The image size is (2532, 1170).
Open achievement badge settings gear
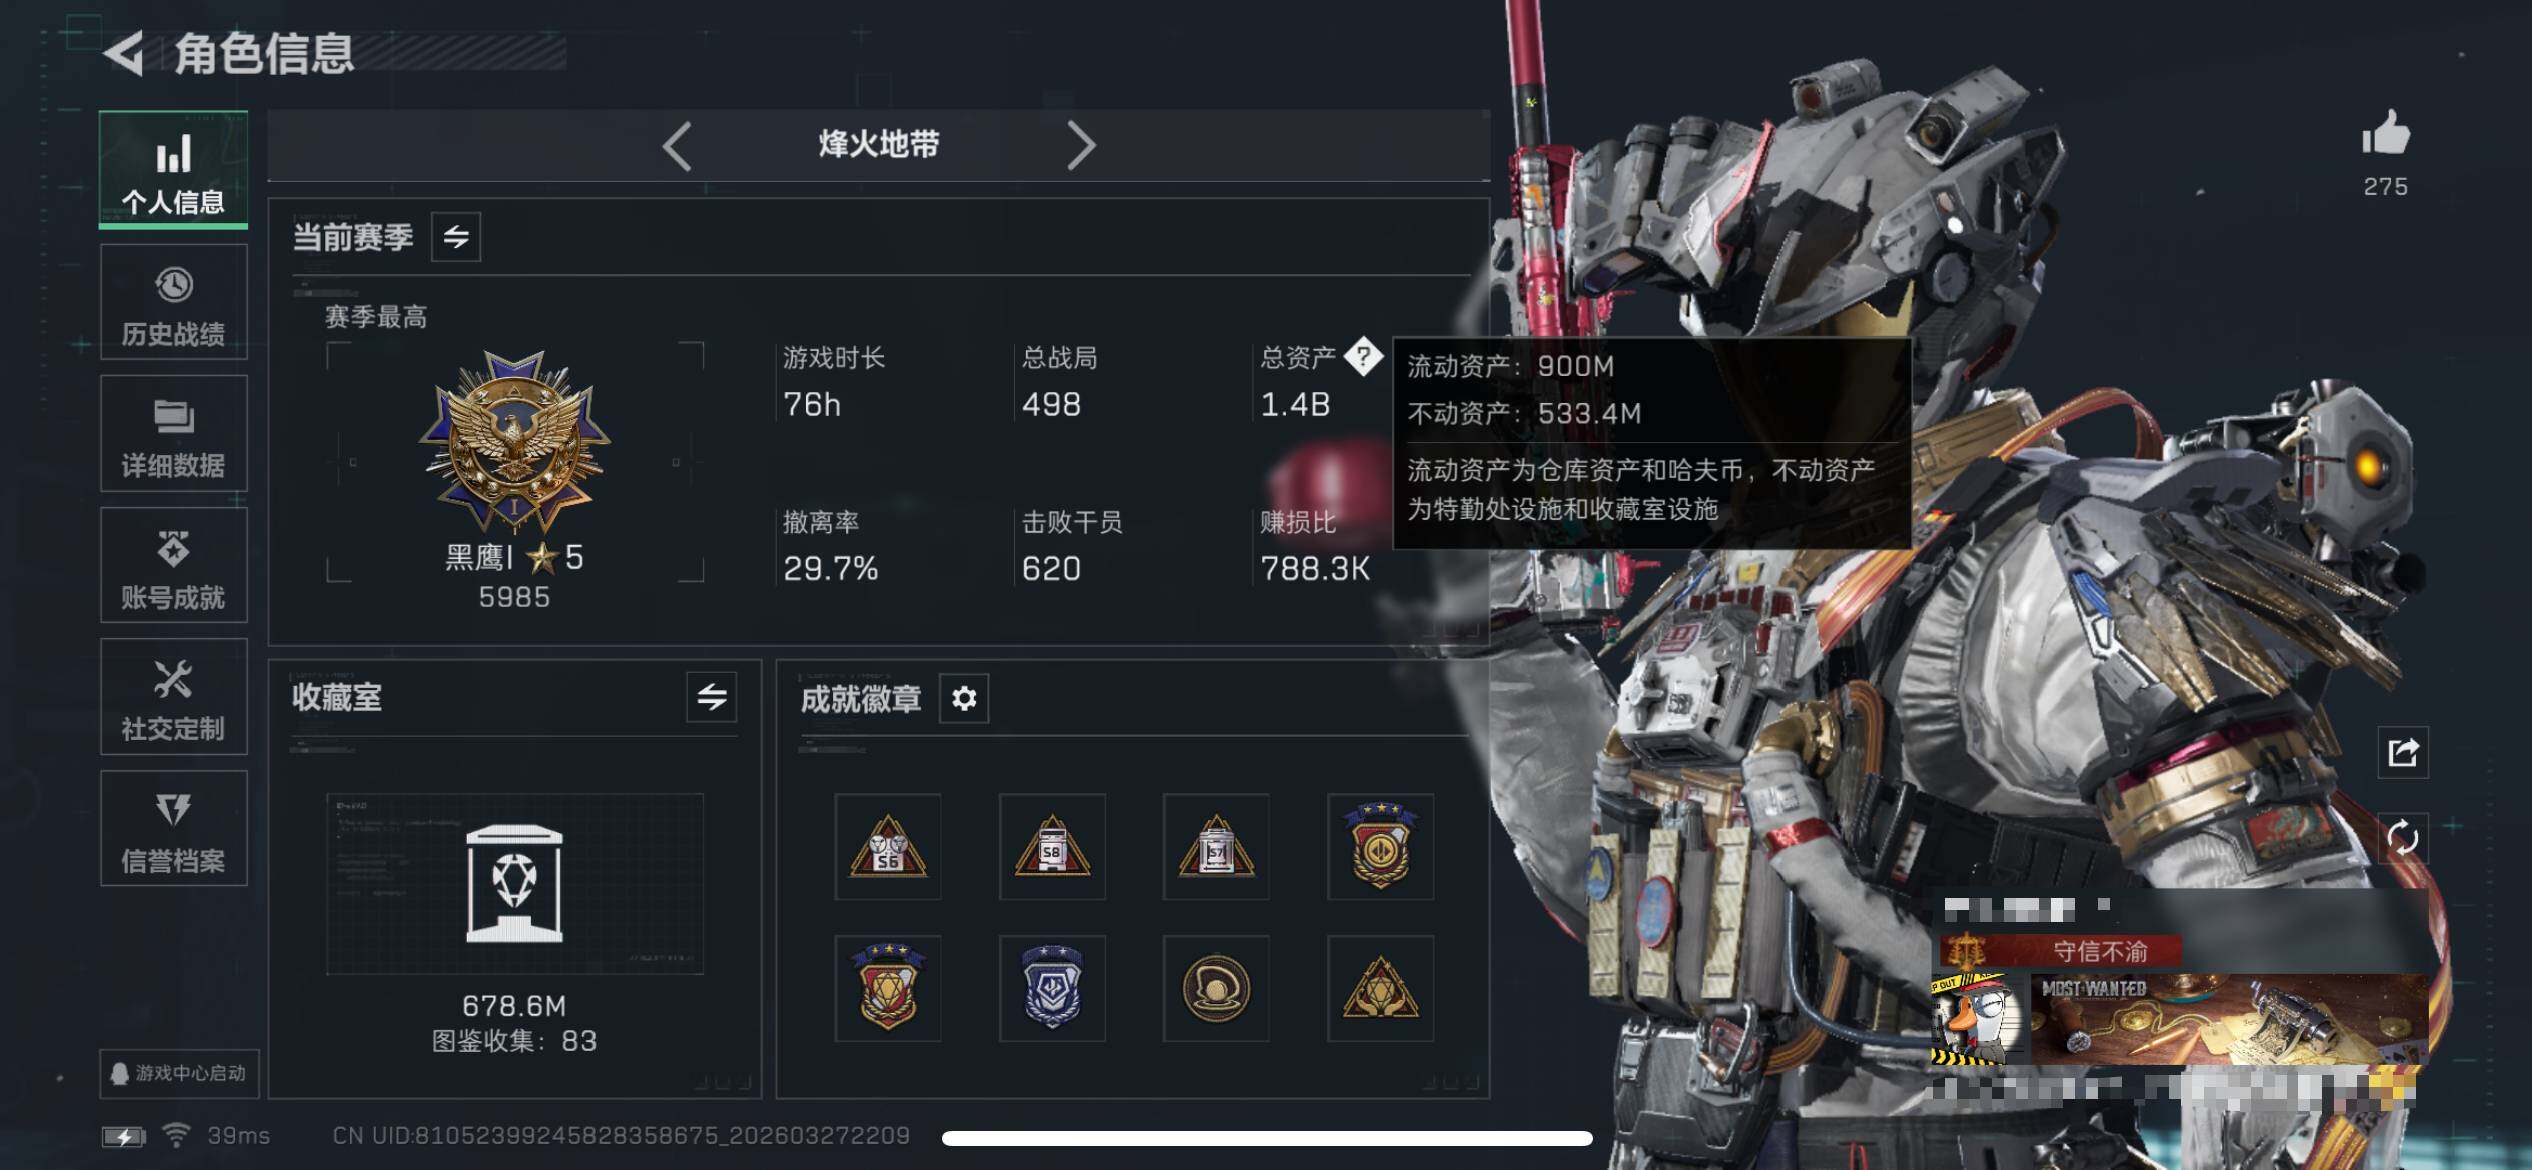[964, 698]
